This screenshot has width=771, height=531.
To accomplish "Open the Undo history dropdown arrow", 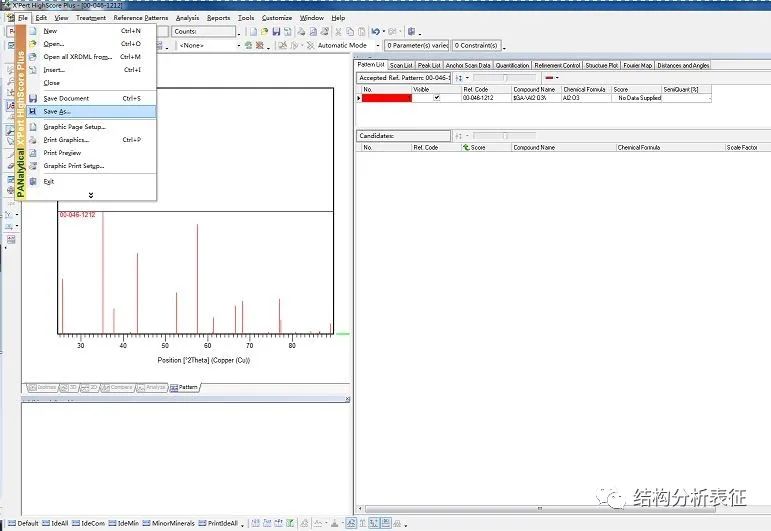I will pos(384,31).
